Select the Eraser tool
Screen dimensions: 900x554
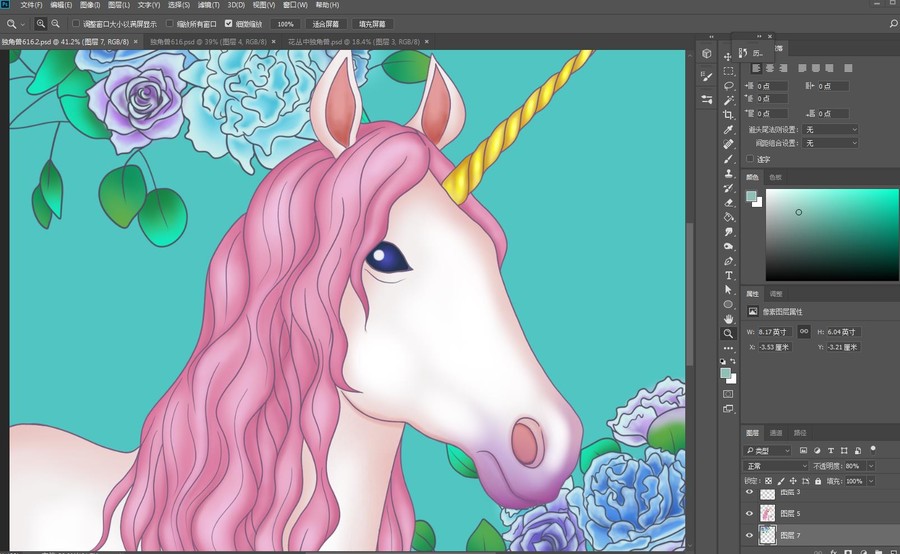click(x=728, y=203)
